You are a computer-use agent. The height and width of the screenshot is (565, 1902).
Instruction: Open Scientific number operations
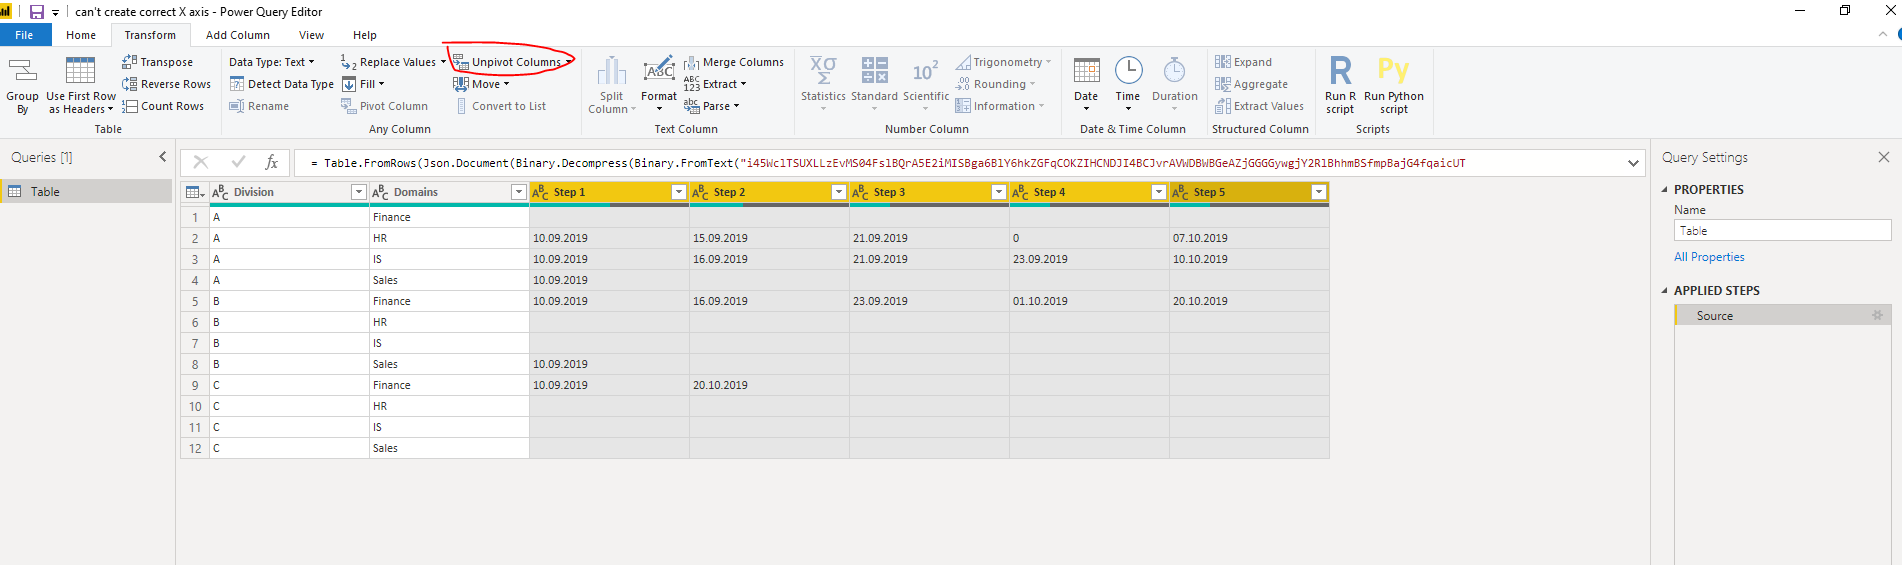click(x=926, y=84)
